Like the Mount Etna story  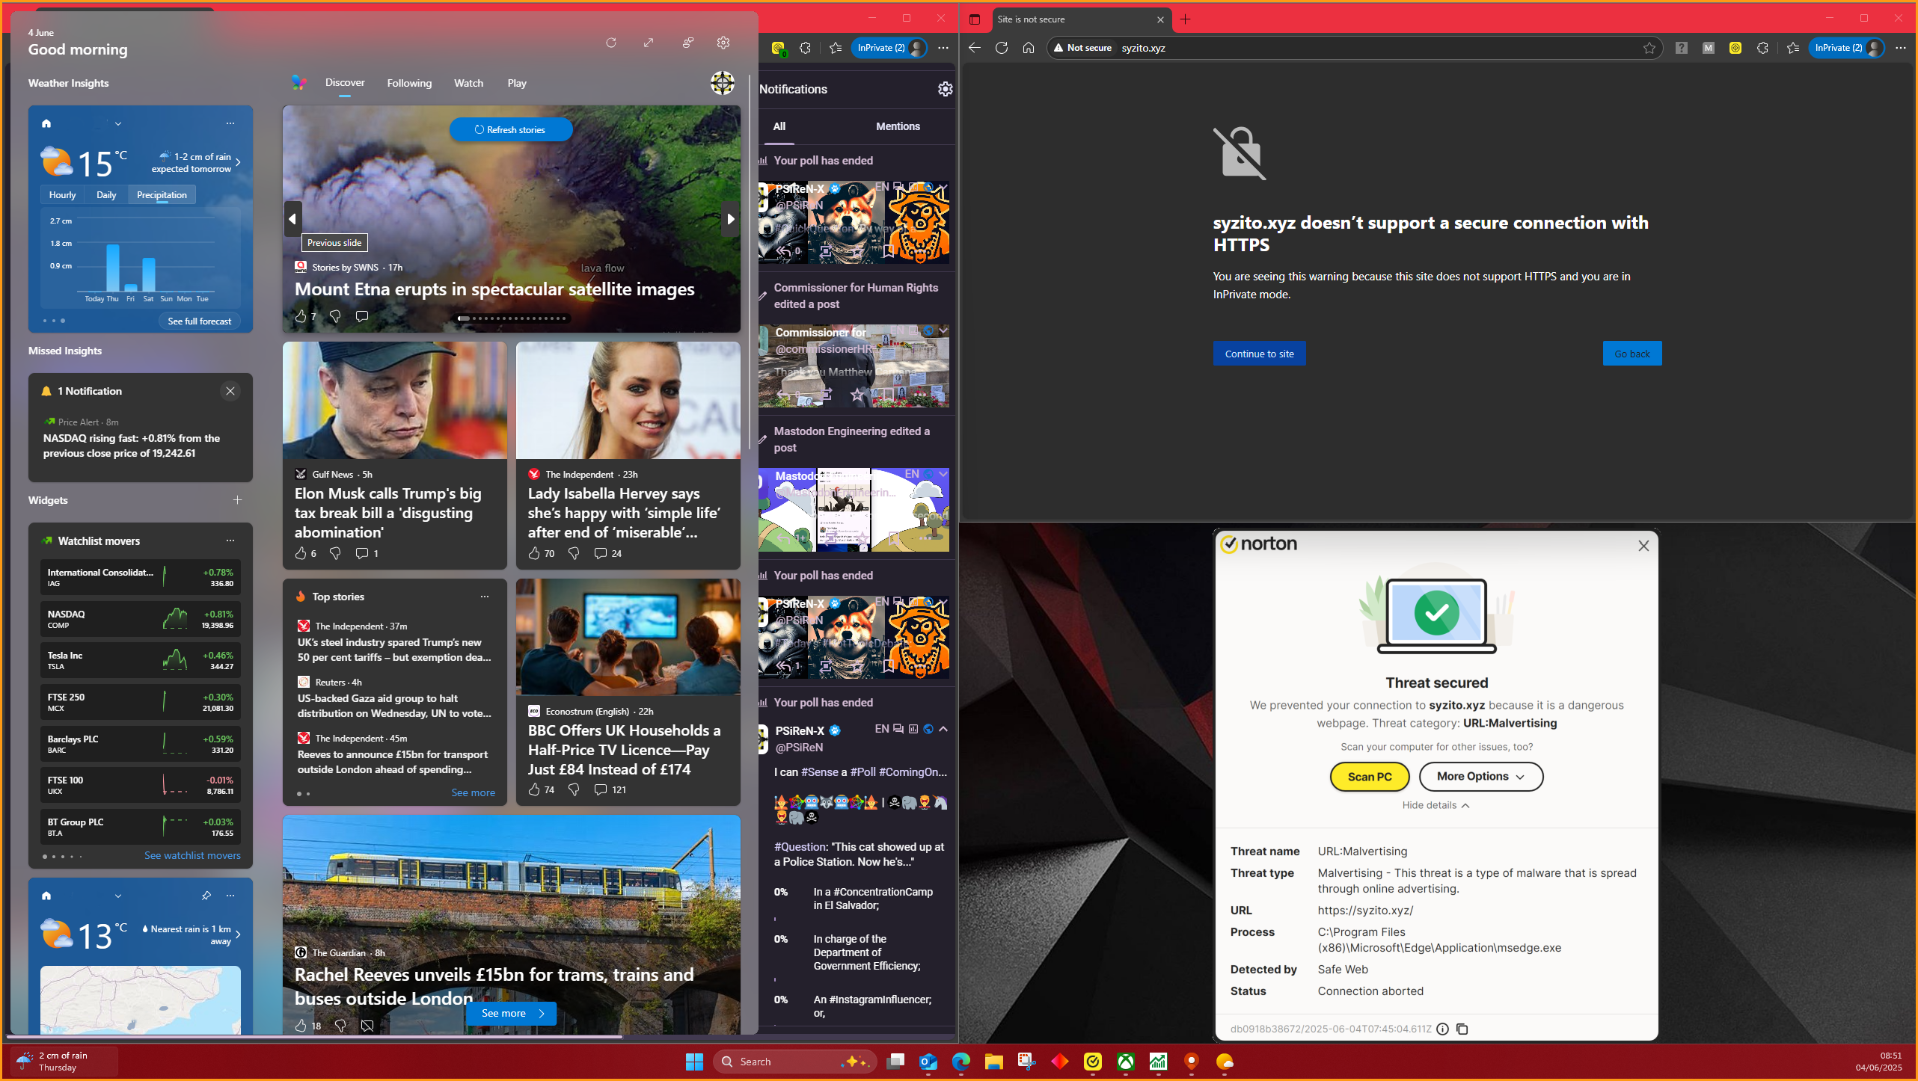click(x=301, y=316)
